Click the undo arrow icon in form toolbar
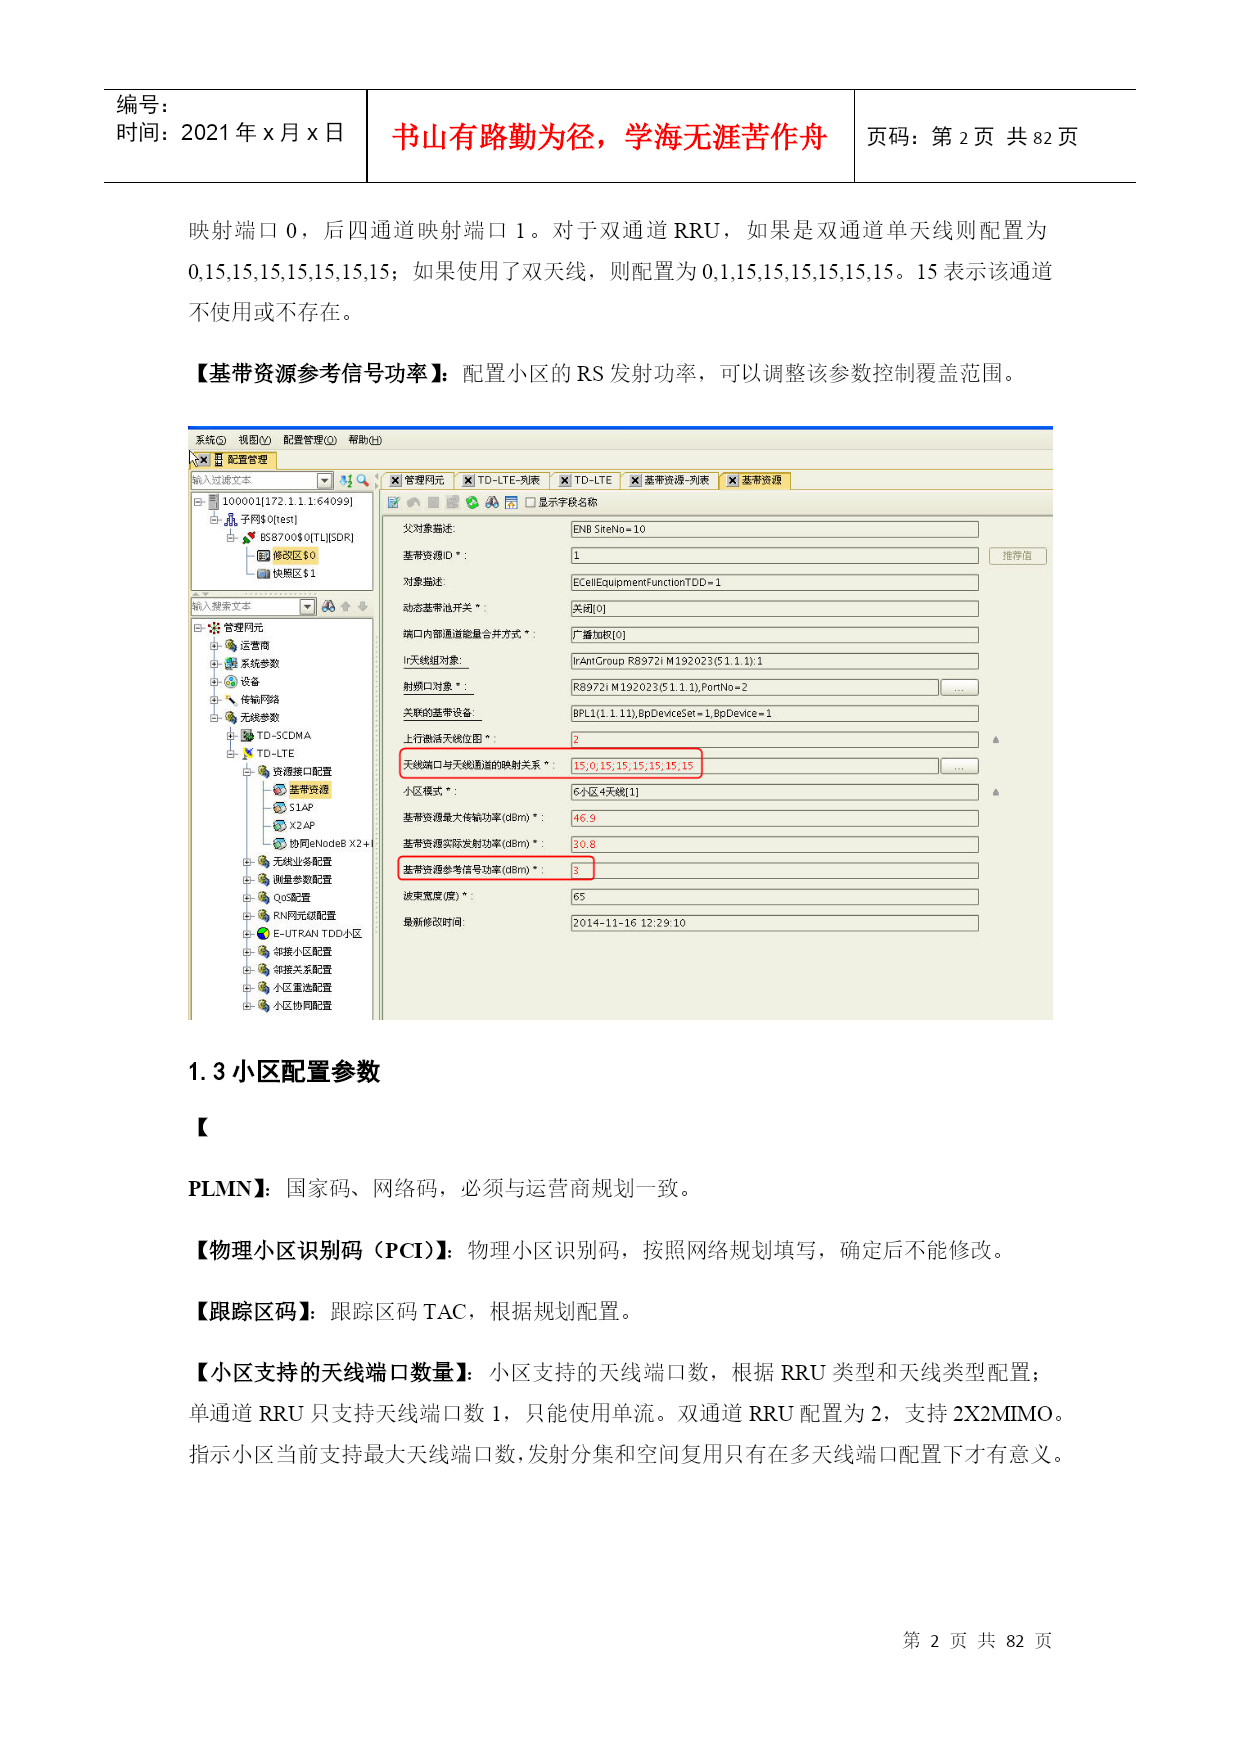The width and height of the screenshot is (1241, 1754). [x=413, y=503]
